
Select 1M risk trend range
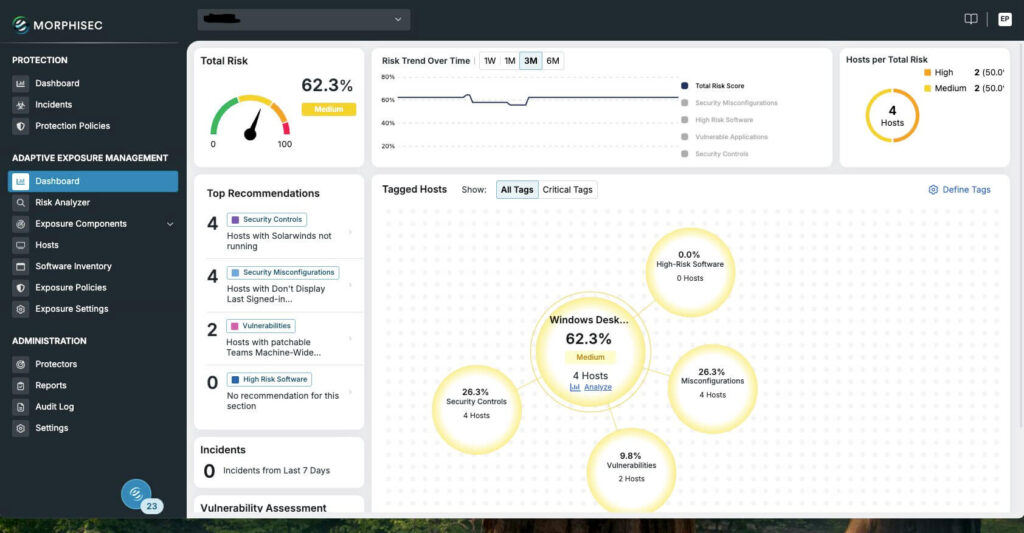click(510, 61)
